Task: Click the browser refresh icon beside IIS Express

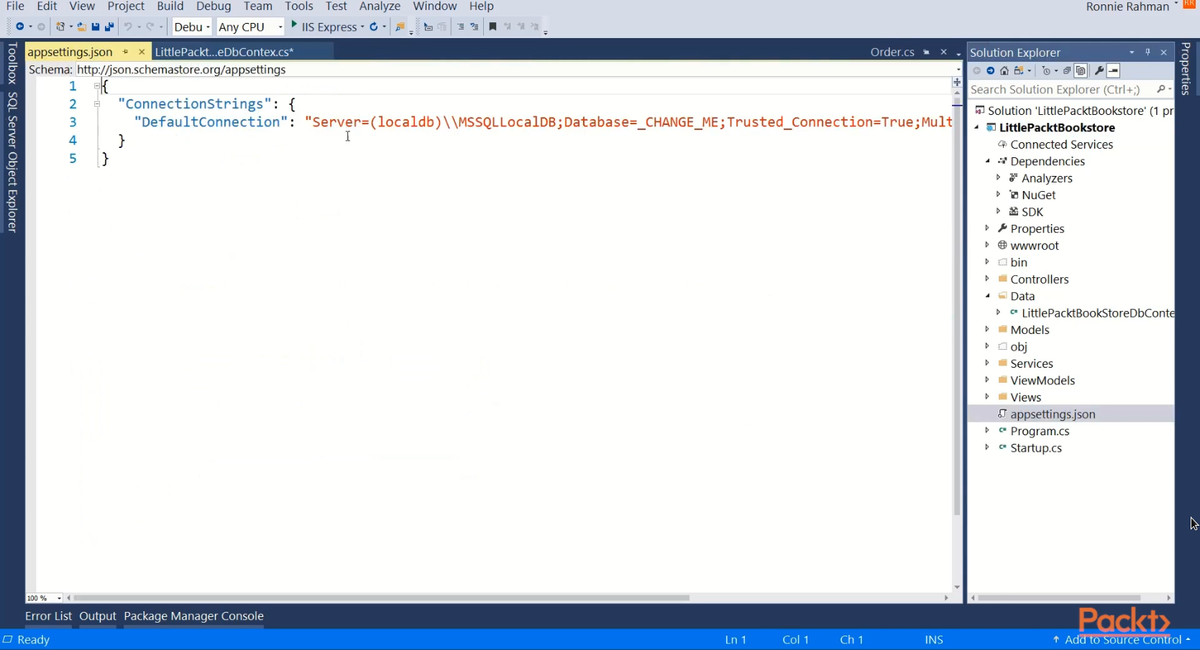Action: click(x=374, y=26)
